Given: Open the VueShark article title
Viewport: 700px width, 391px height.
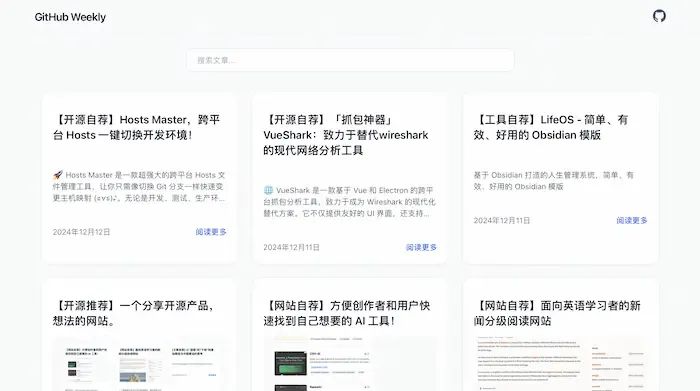Looking at the screenshot, I should coord(346,135).
